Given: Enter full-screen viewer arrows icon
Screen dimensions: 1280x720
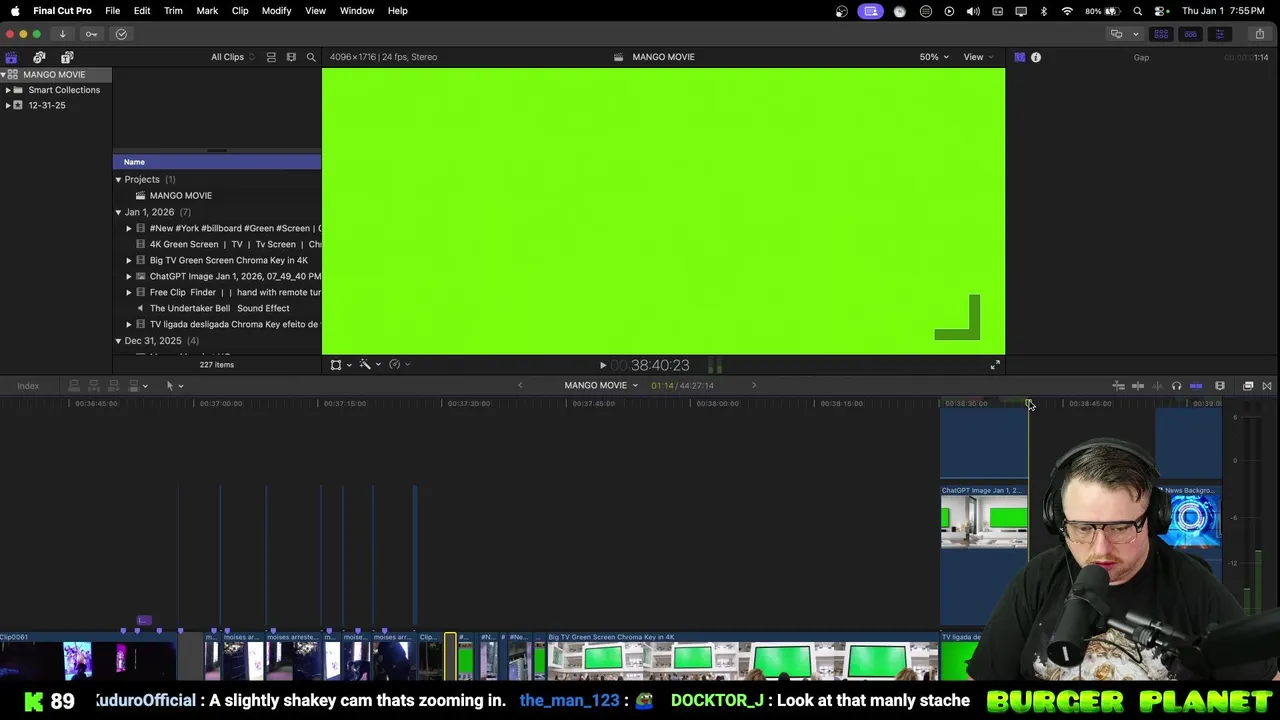Looking at the screenshot, I should pos(995,365).
